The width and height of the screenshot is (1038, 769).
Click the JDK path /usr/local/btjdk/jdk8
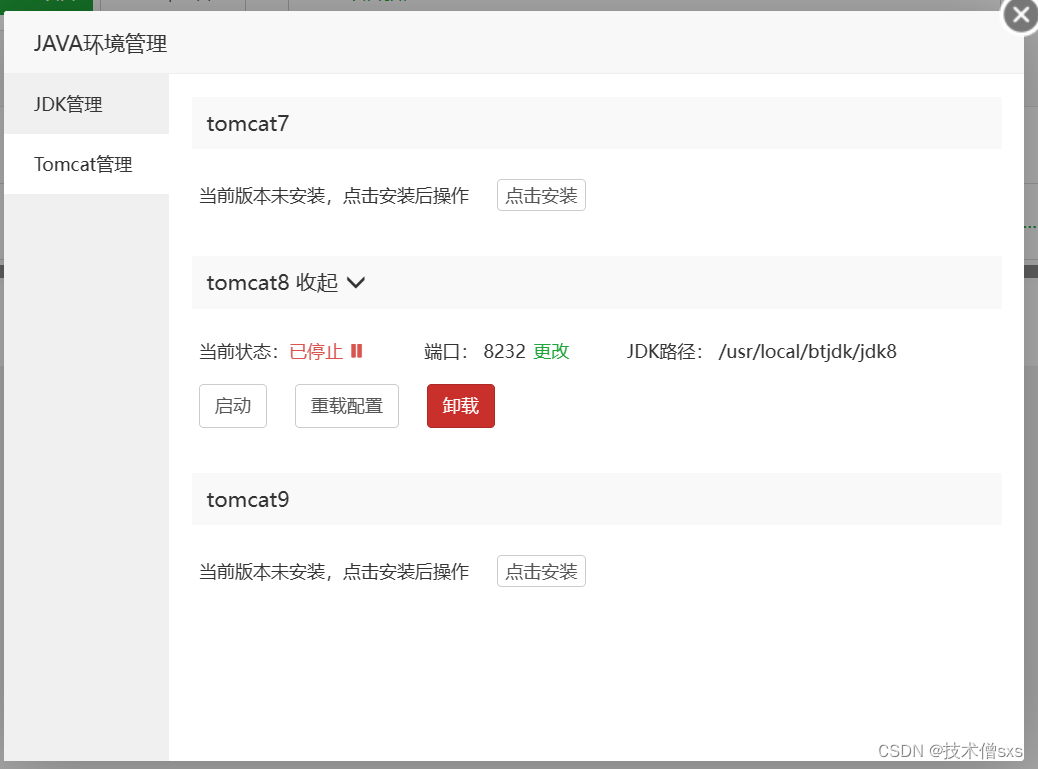coord(808,351)
